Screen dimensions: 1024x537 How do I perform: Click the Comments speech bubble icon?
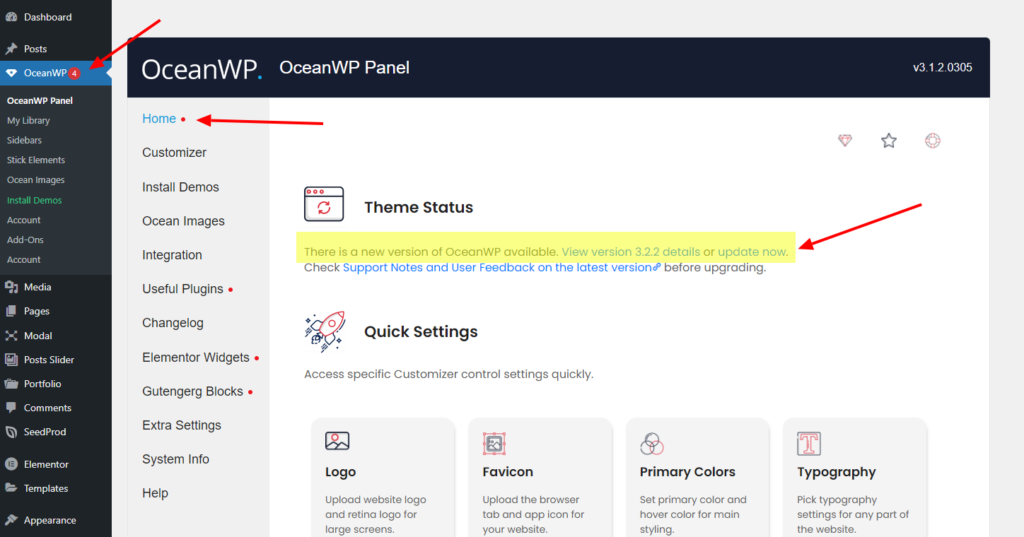pyautogui.click(x=11, y=408)
